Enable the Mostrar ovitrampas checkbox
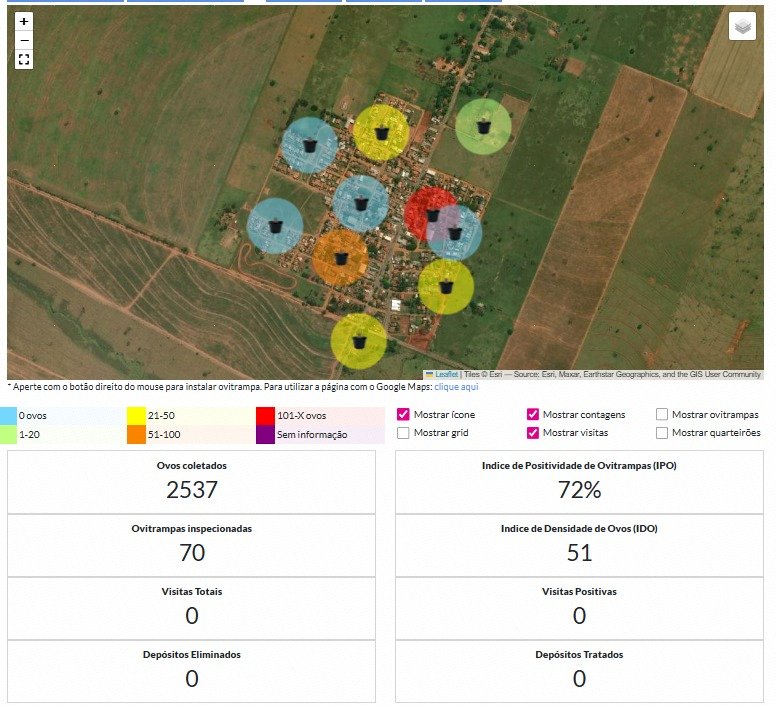776x706 pixels. click(662, 414)
